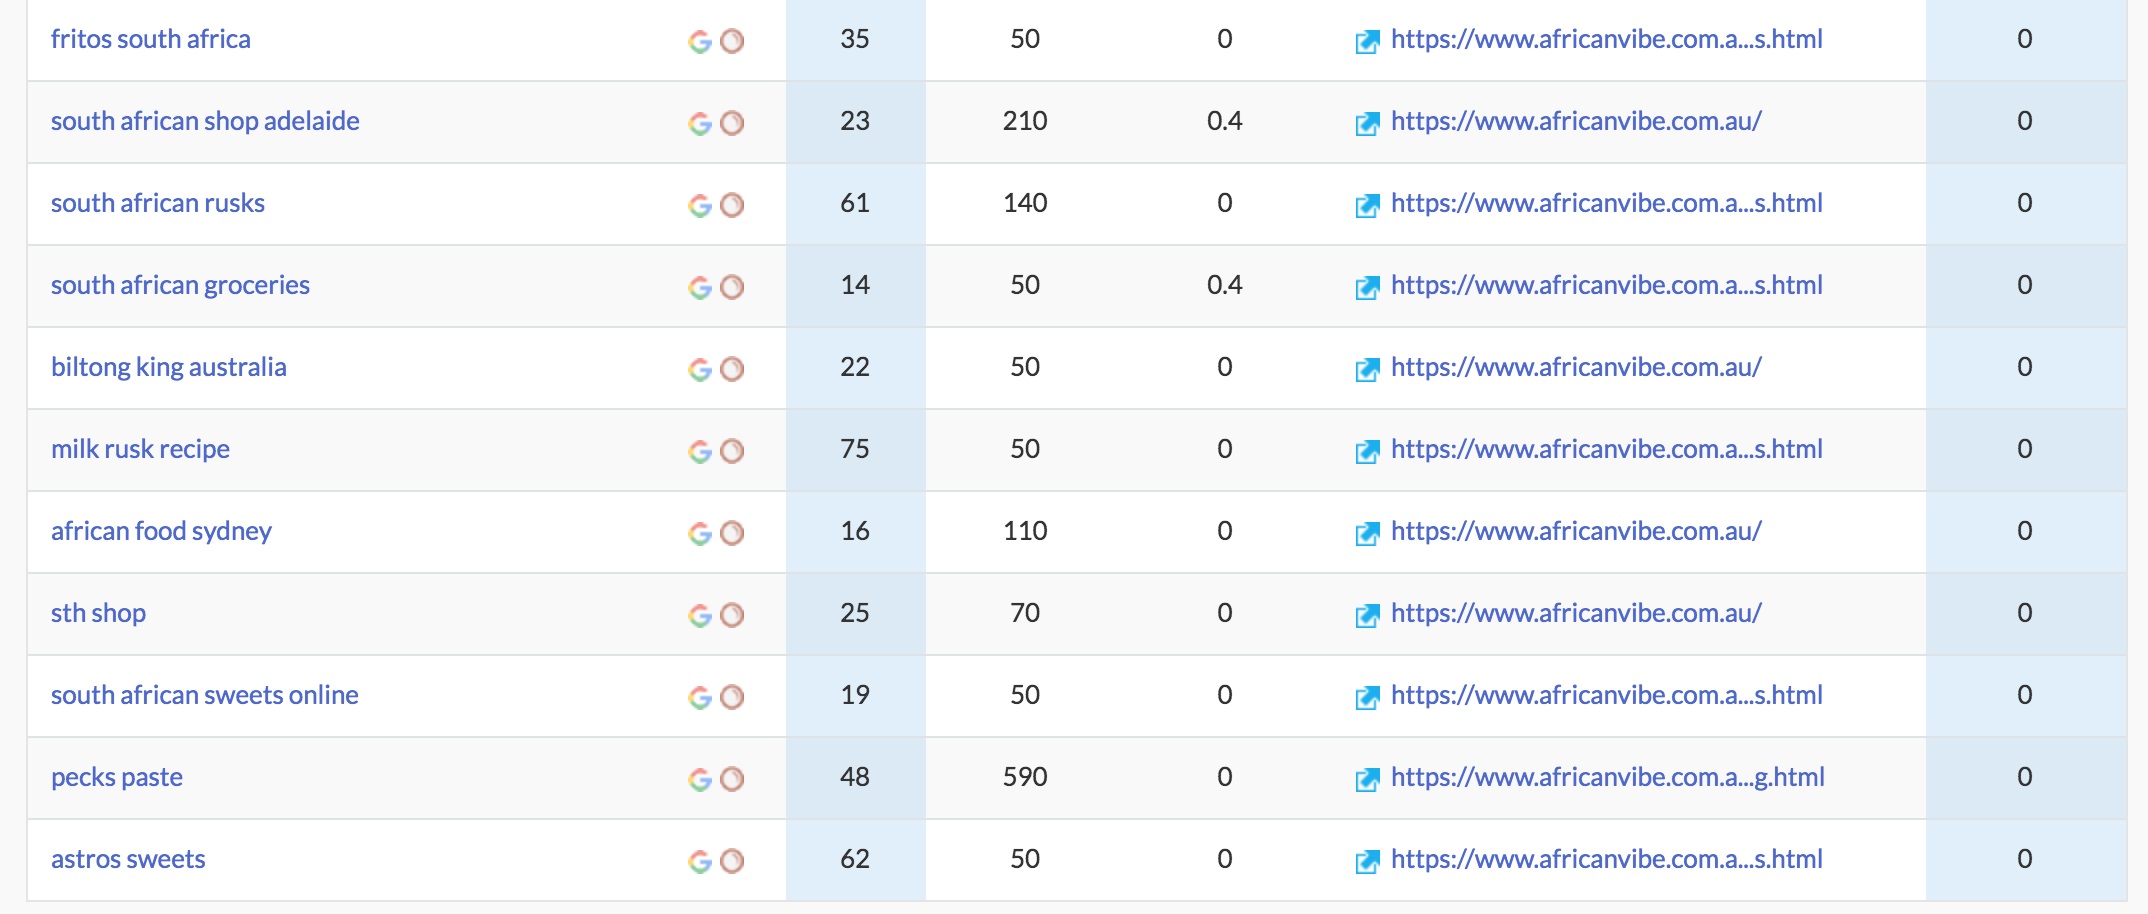The height and width of the screenshot is (914, 2148).
Task: Click the Google icon for astros sweets
Action: coord(700,861)
